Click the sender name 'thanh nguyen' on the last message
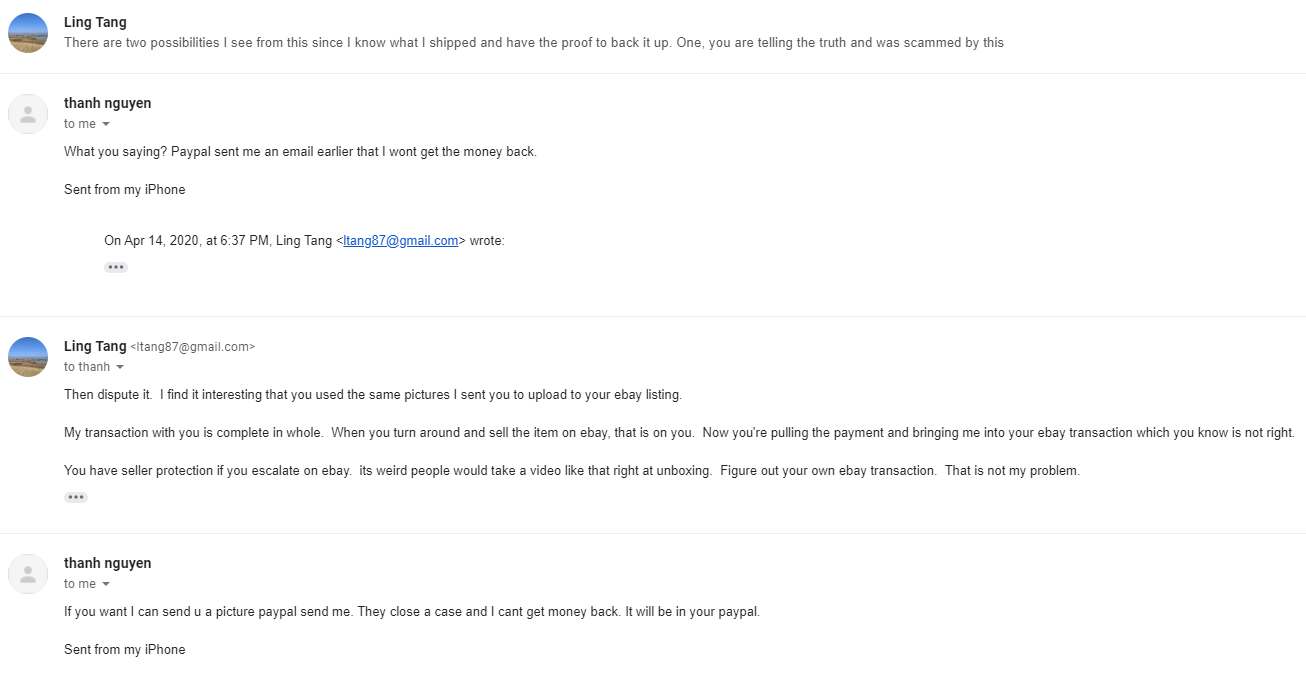Viewport: 1306px width, 676px height. [x=108, y=563]
